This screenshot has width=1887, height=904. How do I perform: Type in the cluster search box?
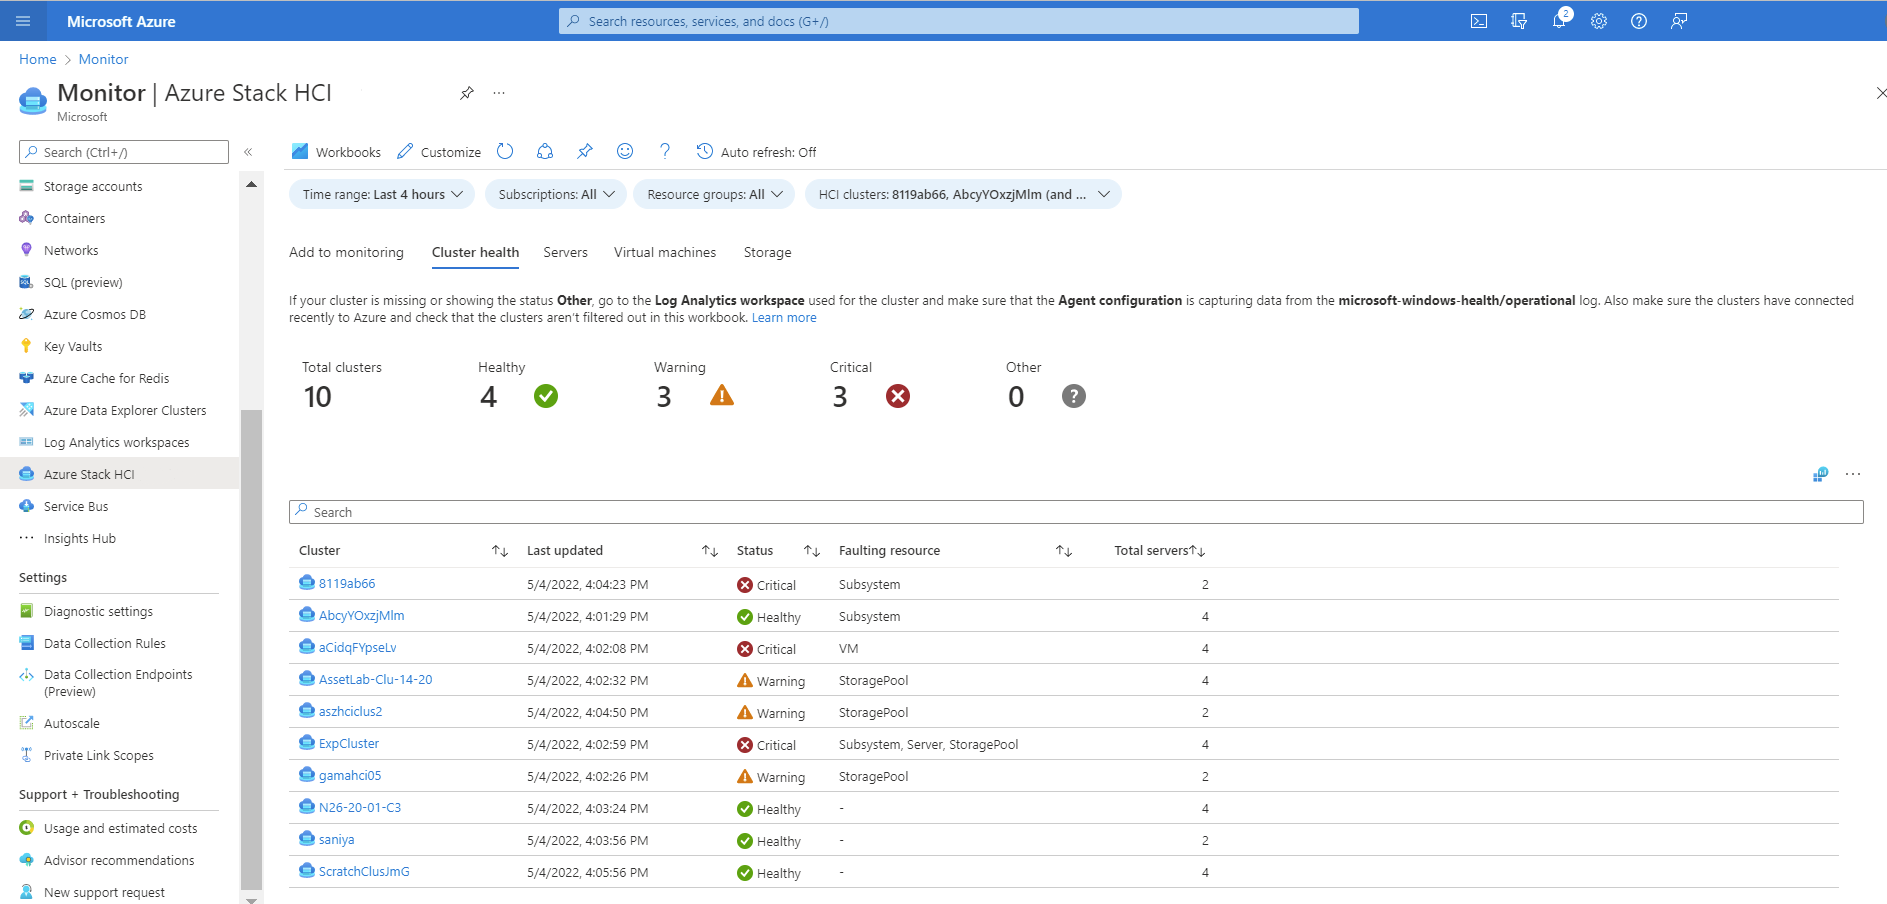[700, 511]
